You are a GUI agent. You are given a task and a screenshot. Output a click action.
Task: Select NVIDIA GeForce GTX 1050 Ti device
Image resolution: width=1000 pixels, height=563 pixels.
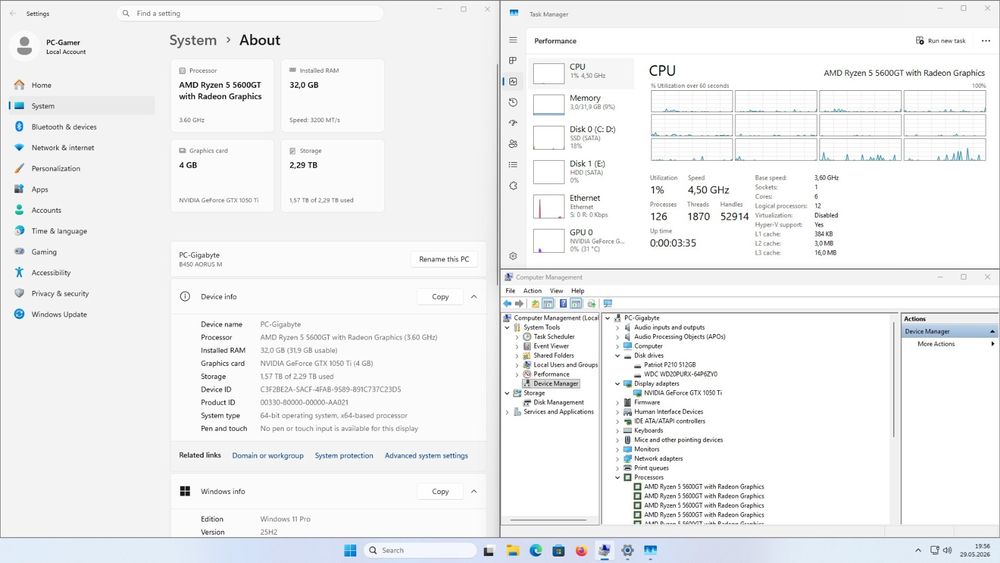point(677,393)
